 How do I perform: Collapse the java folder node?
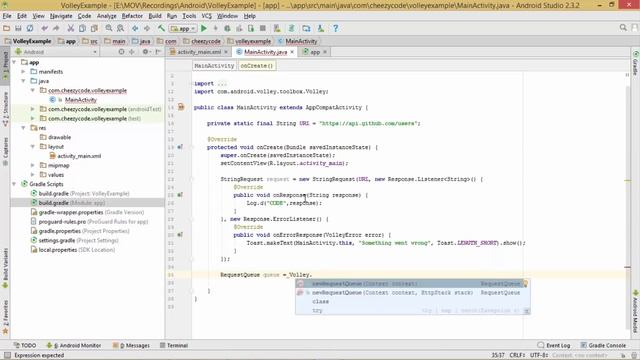point(24,81)
